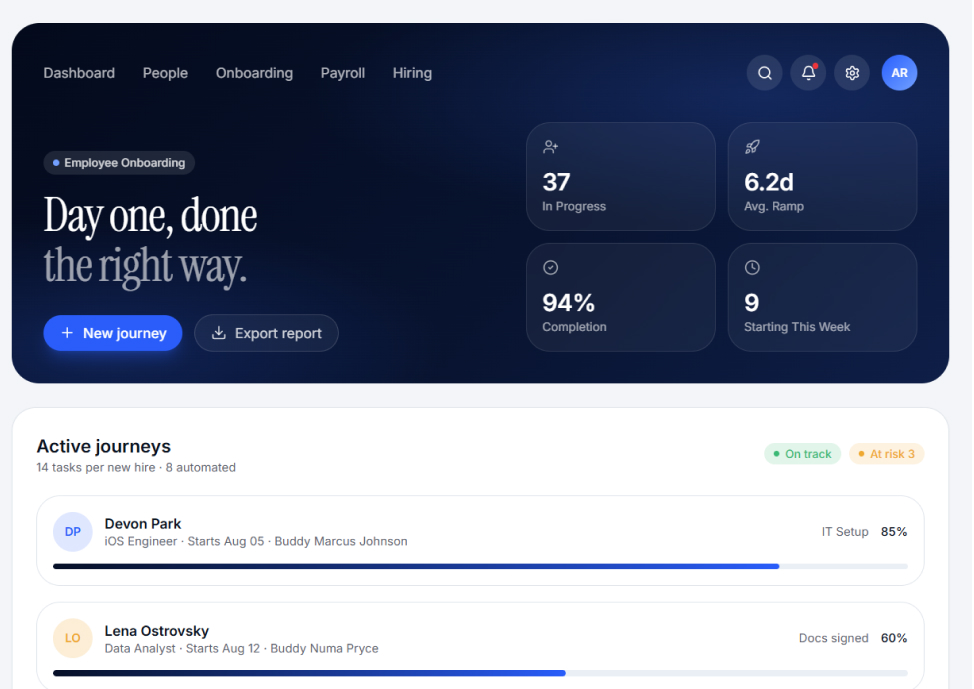
Task: Click the 'Day one, done' headline
Action: click(150, 216)
